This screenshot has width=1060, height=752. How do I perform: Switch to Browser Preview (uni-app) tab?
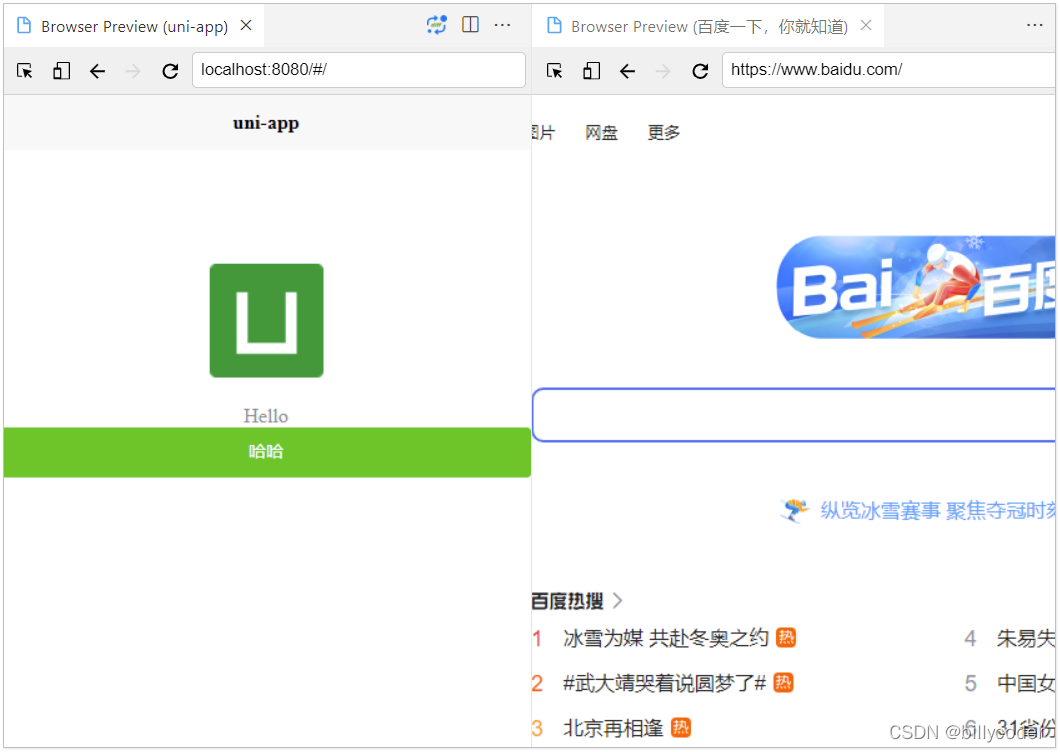tap(133, 26)
